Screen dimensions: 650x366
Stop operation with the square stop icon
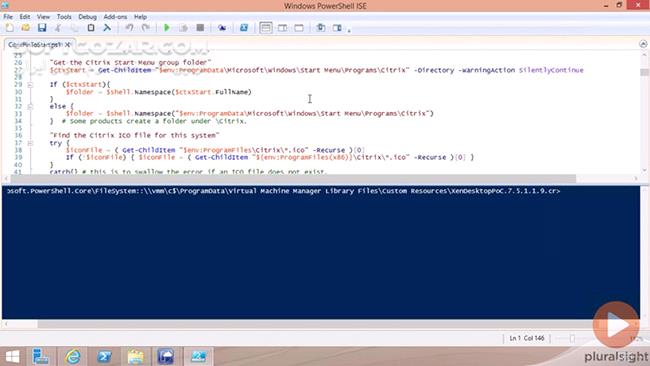point(200,28)
